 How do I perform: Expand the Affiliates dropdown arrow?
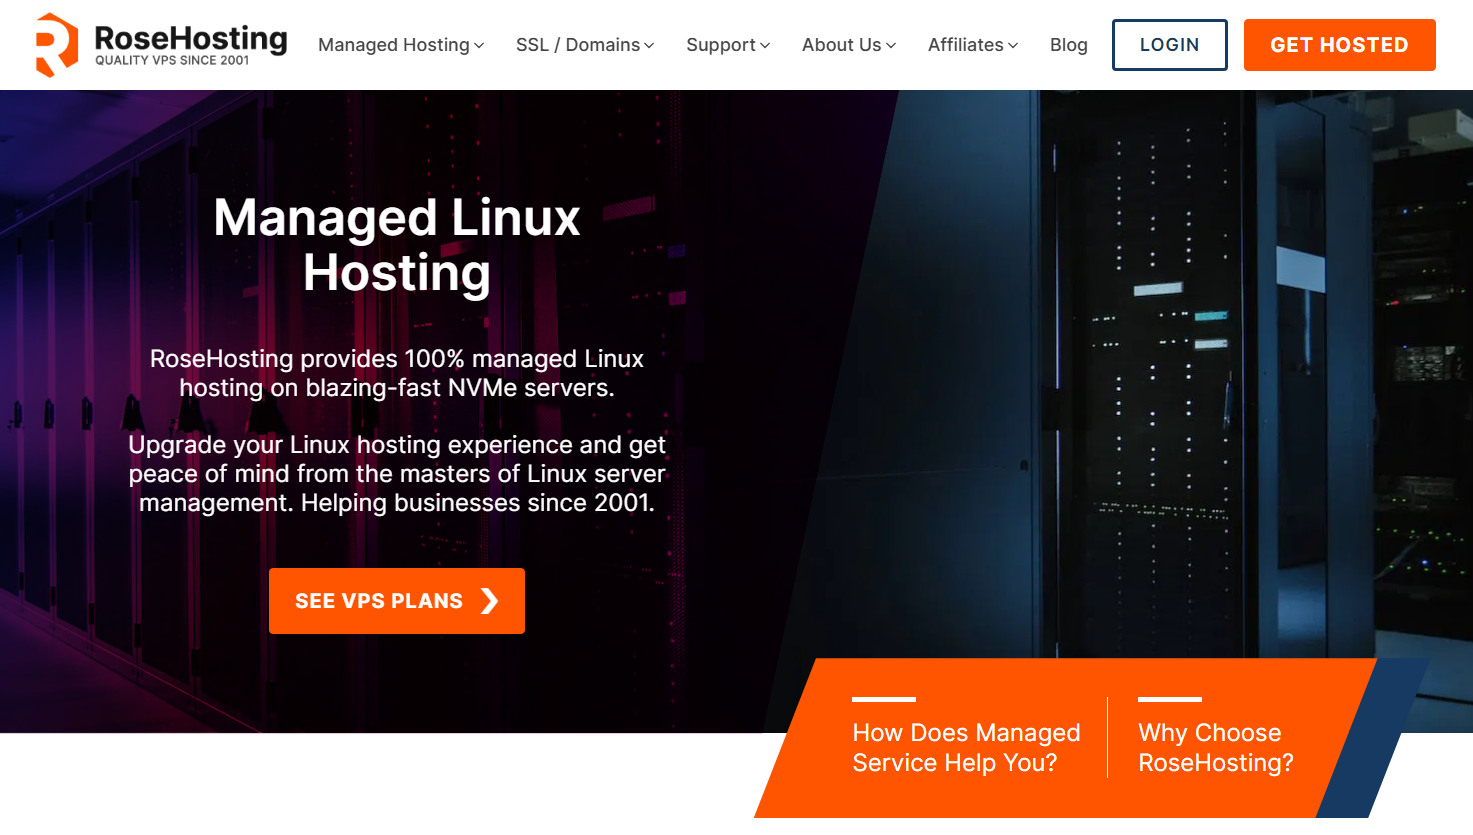coord(1013,46)
